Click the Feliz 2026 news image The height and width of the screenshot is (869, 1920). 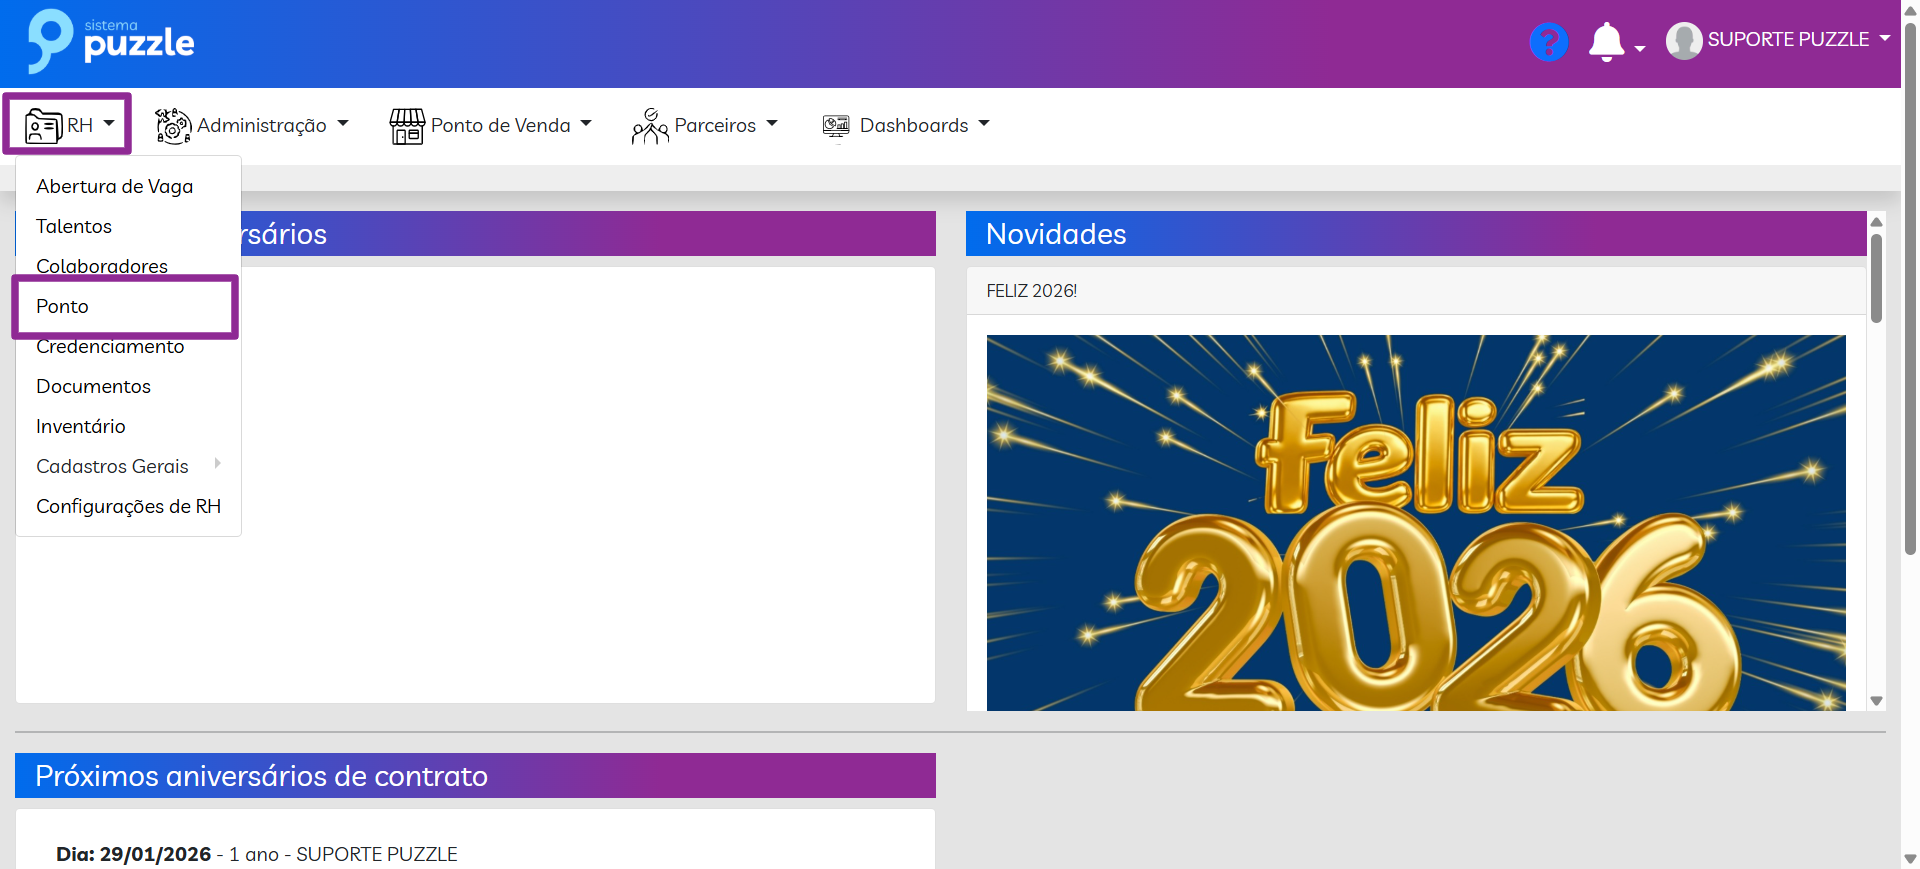1415,522
